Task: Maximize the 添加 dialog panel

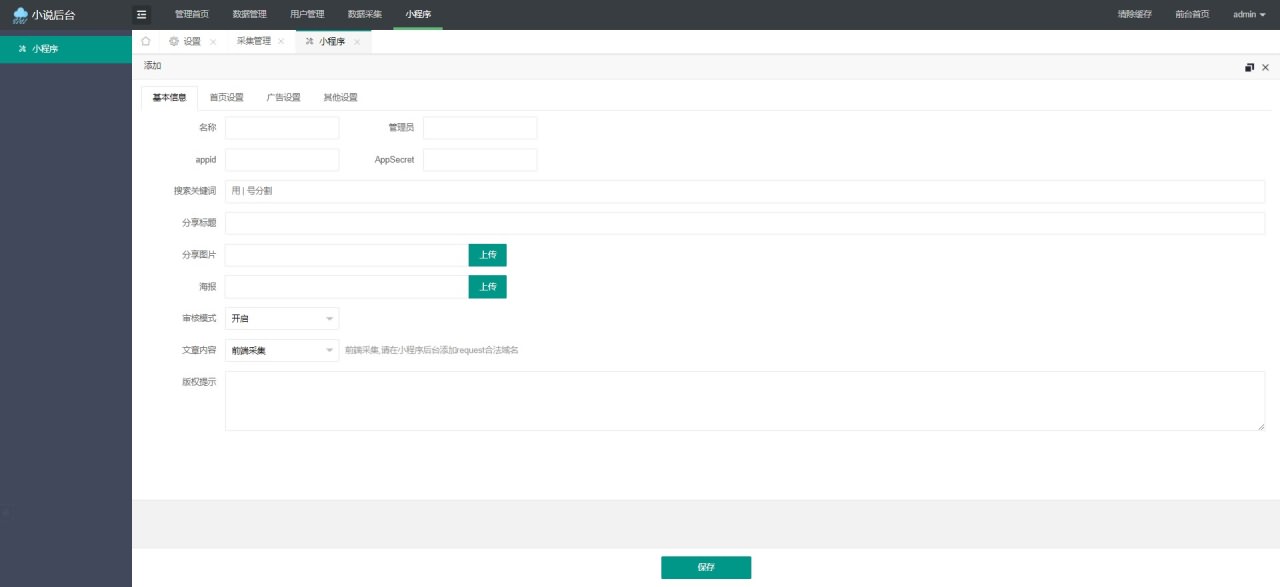Action: (1249, 67)
